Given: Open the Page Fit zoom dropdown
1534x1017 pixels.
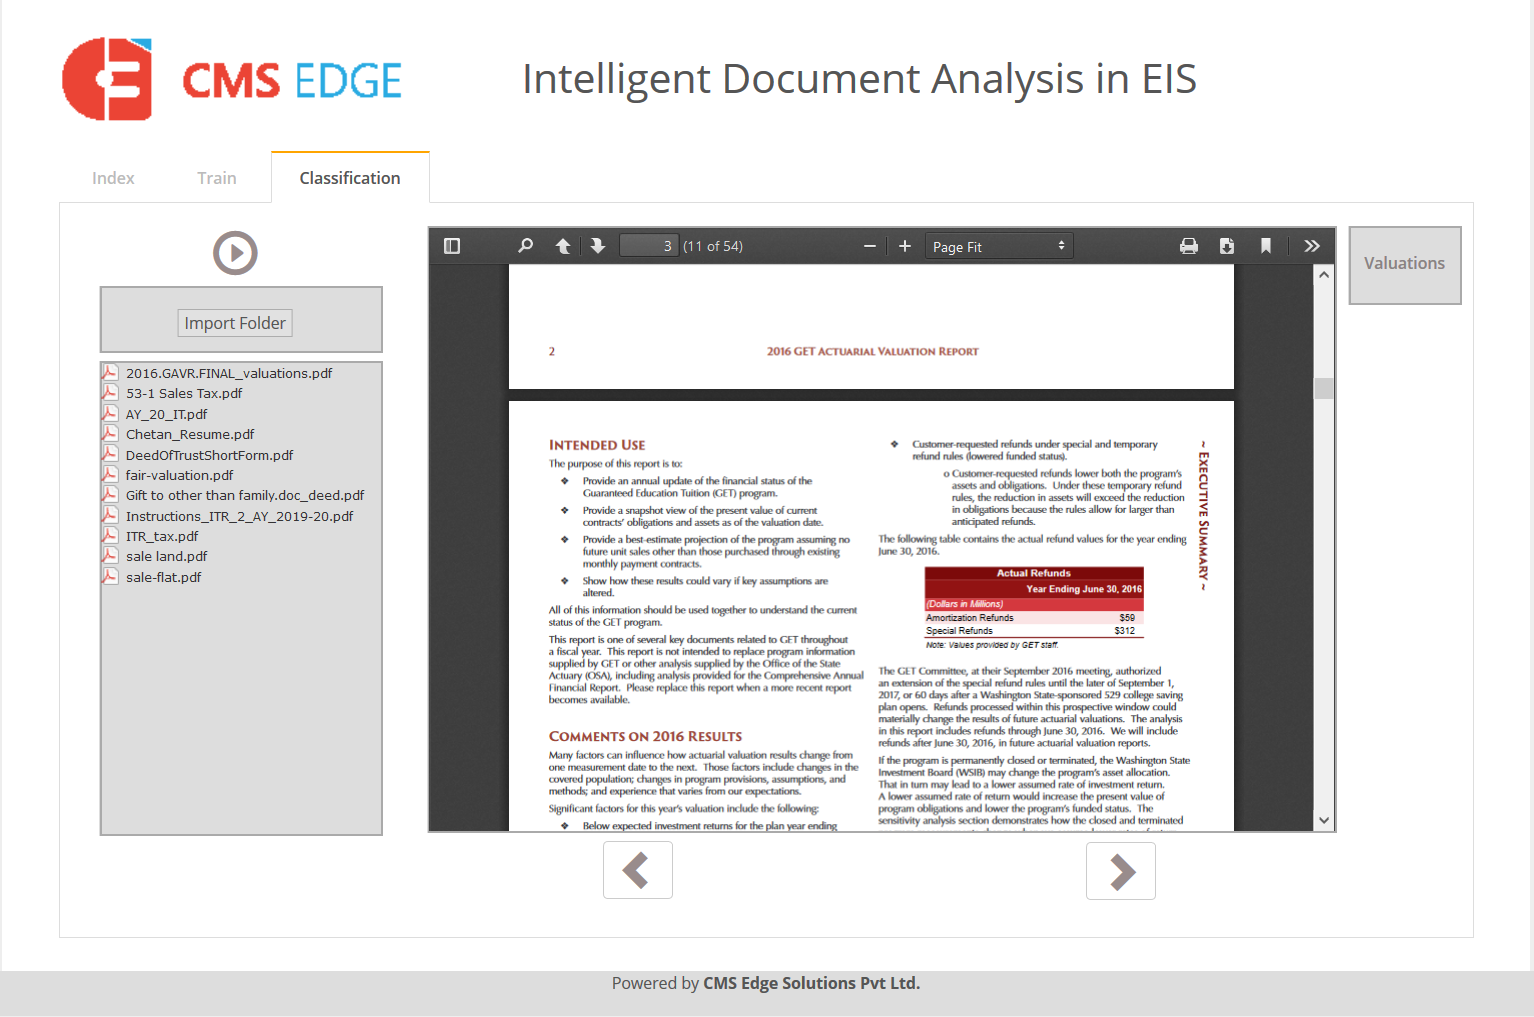Looking at the screenshot, I should (x=999, y=246).
